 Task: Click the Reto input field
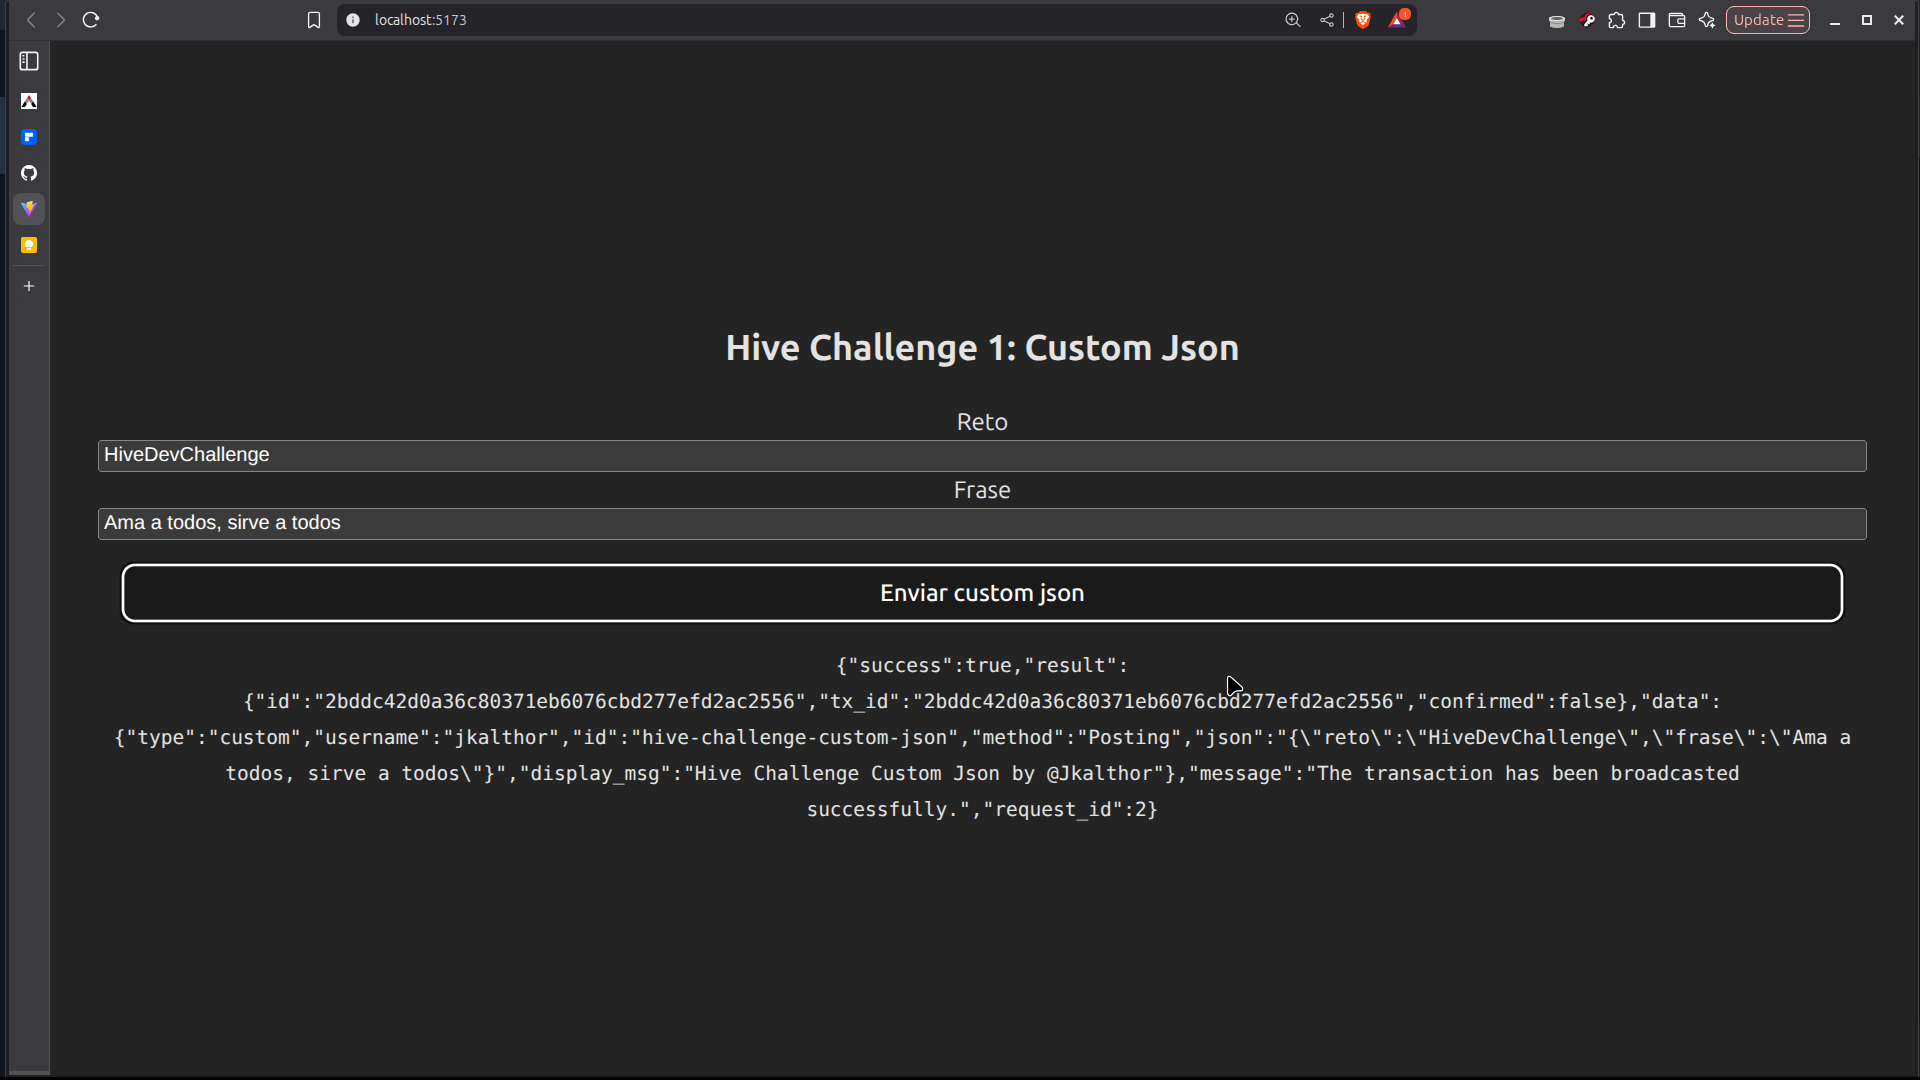pos(982,456)
